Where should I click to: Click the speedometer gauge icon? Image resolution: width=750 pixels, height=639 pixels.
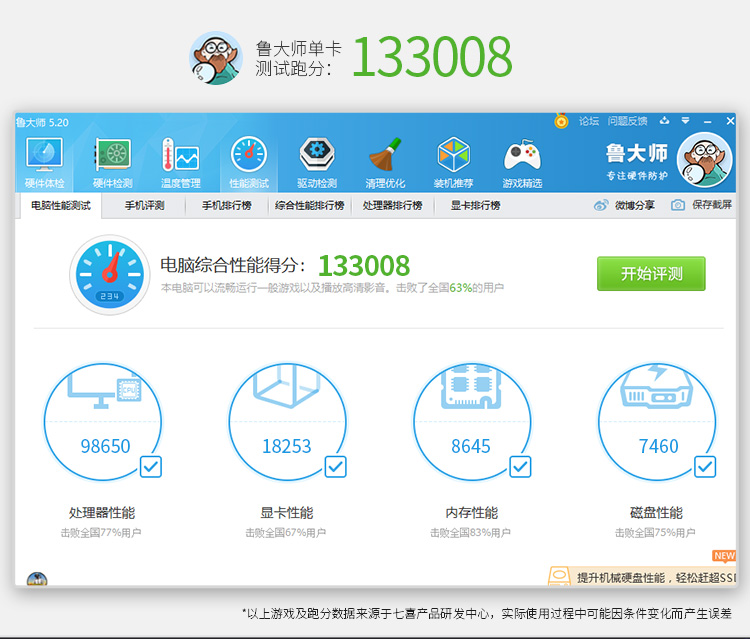pos(110,275)
